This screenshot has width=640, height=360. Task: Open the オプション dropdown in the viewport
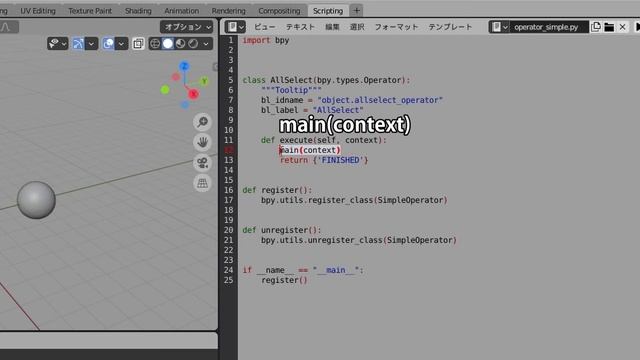(187, 27)
